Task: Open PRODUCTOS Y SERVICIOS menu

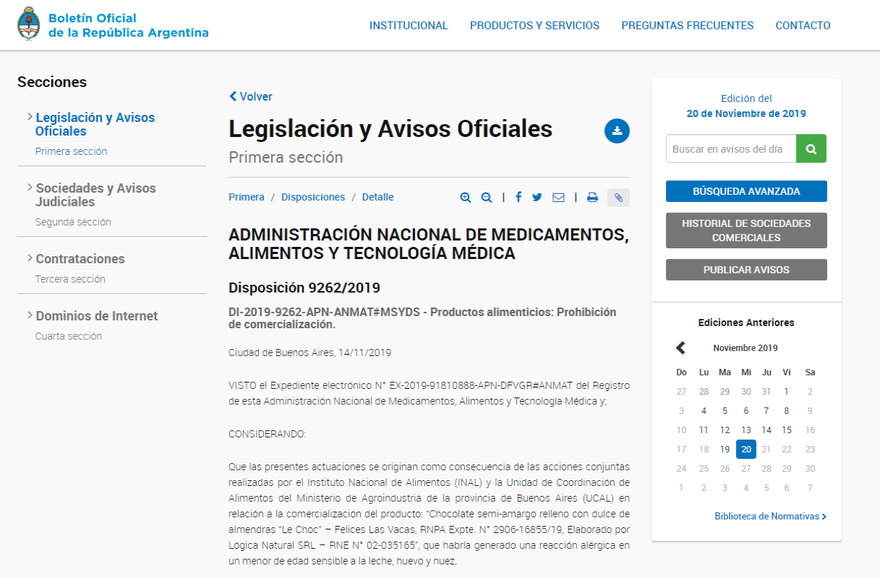Action: click(x=534, y=25)
